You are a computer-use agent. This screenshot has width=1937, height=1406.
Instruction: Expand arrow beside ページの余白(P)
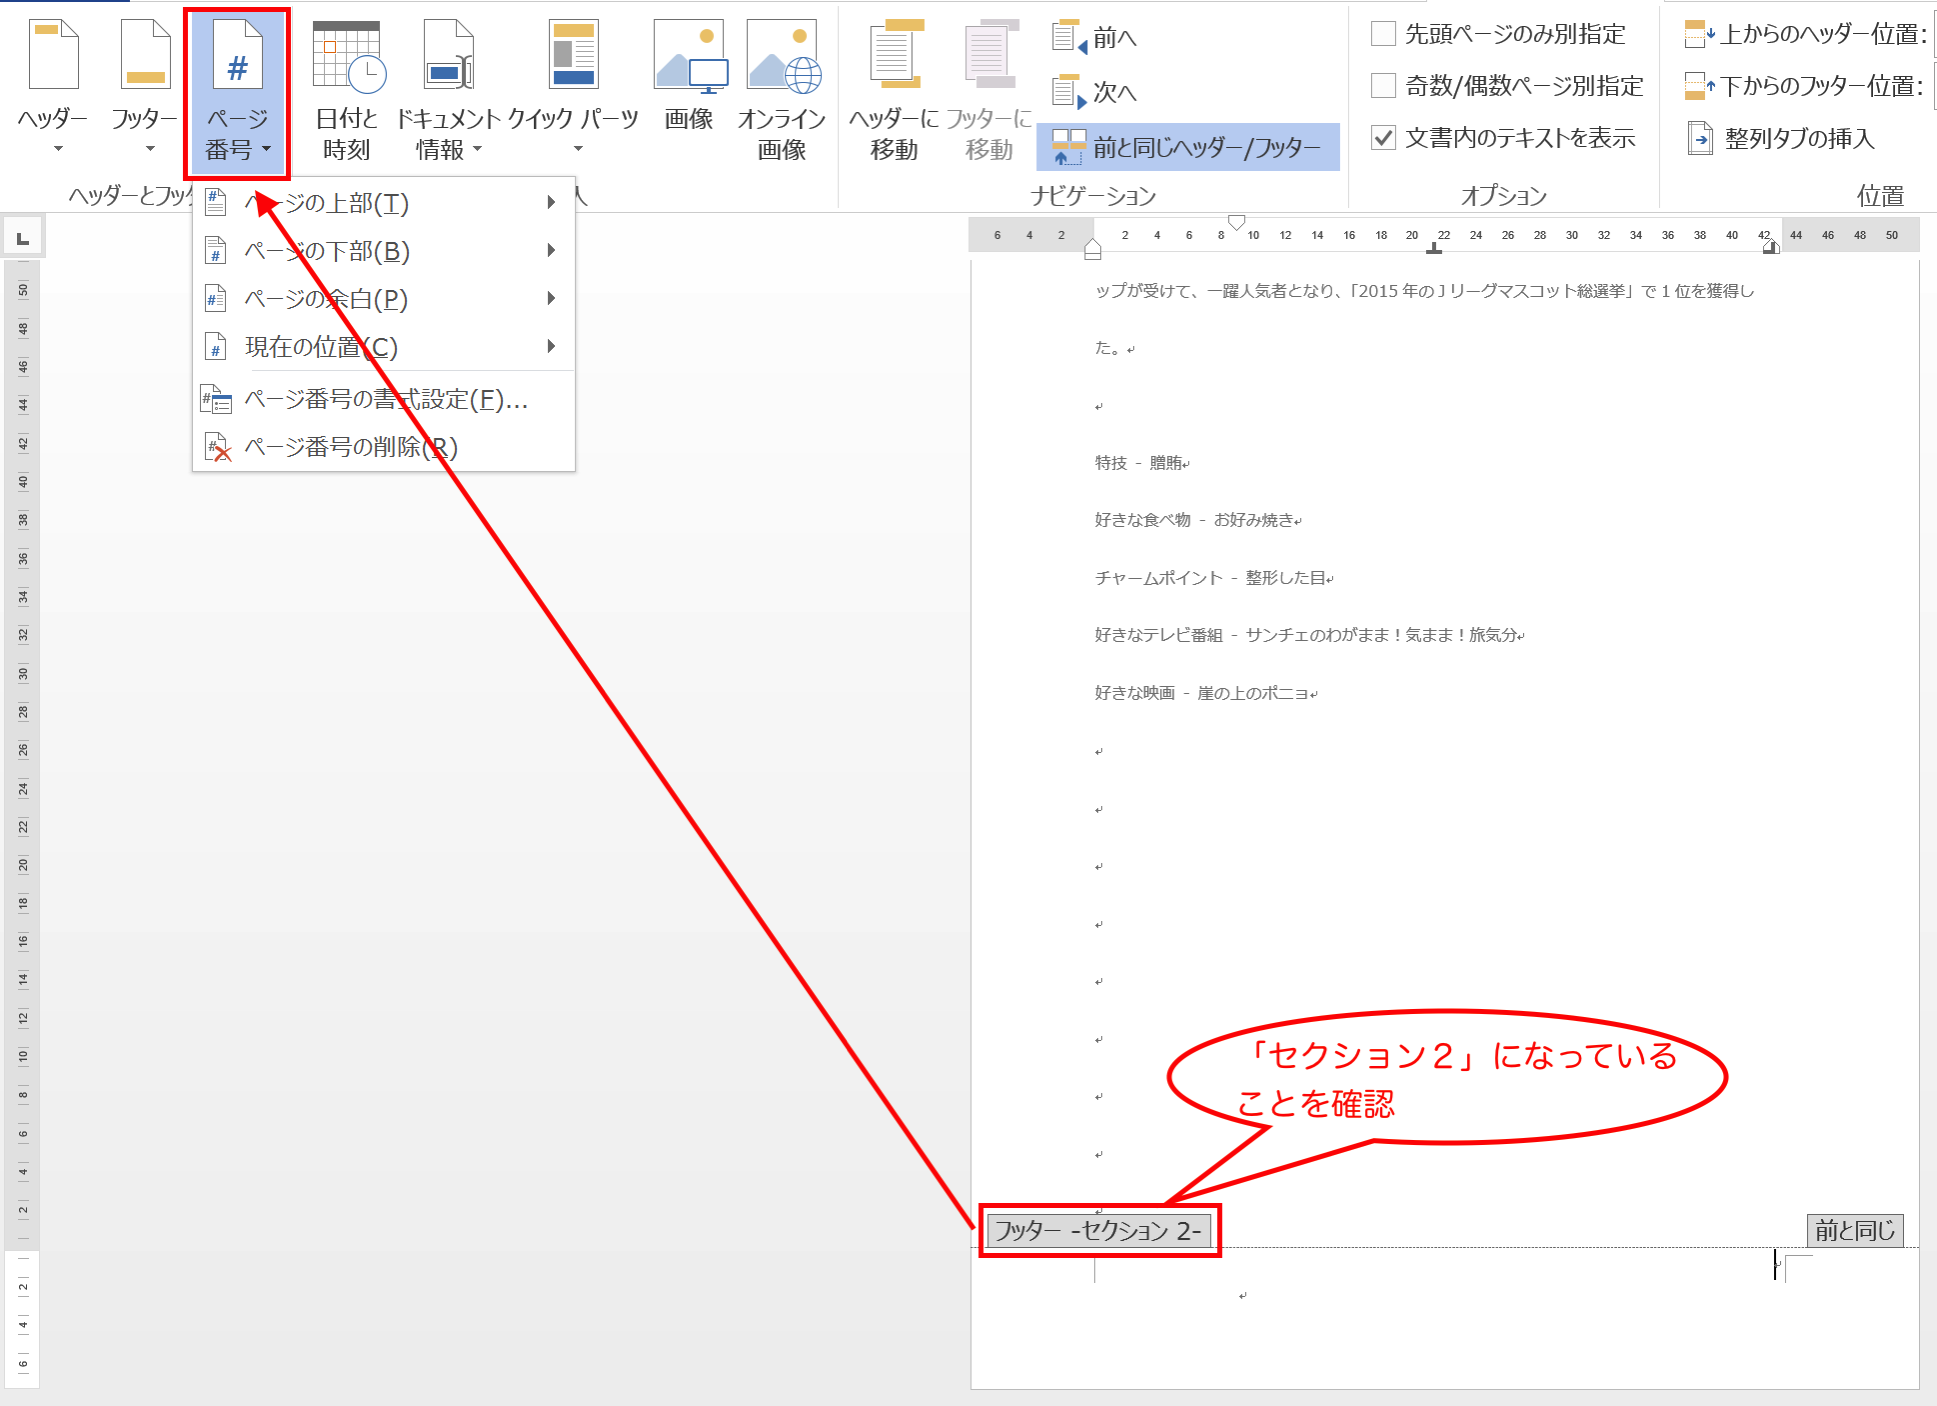click(551, 298)
